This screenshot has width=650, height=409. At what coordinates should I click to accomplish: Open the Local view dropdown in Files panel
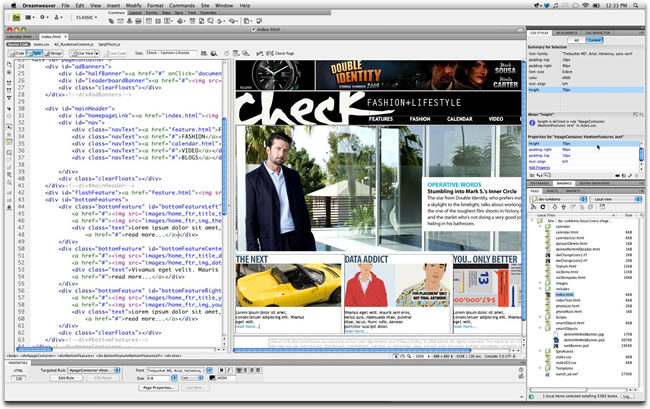click(x=616, y=199)
